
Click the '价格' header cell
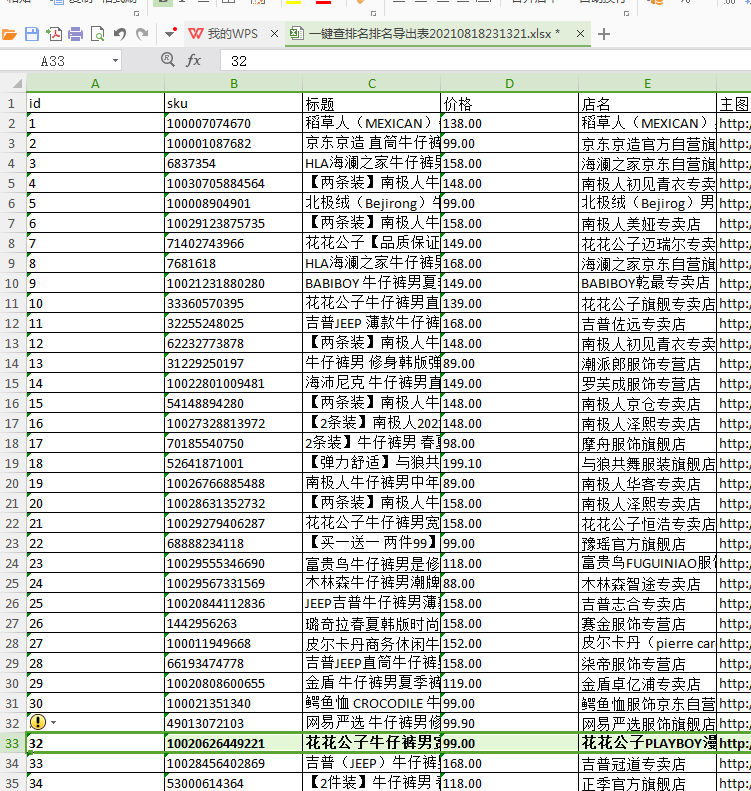click(509, 103)
